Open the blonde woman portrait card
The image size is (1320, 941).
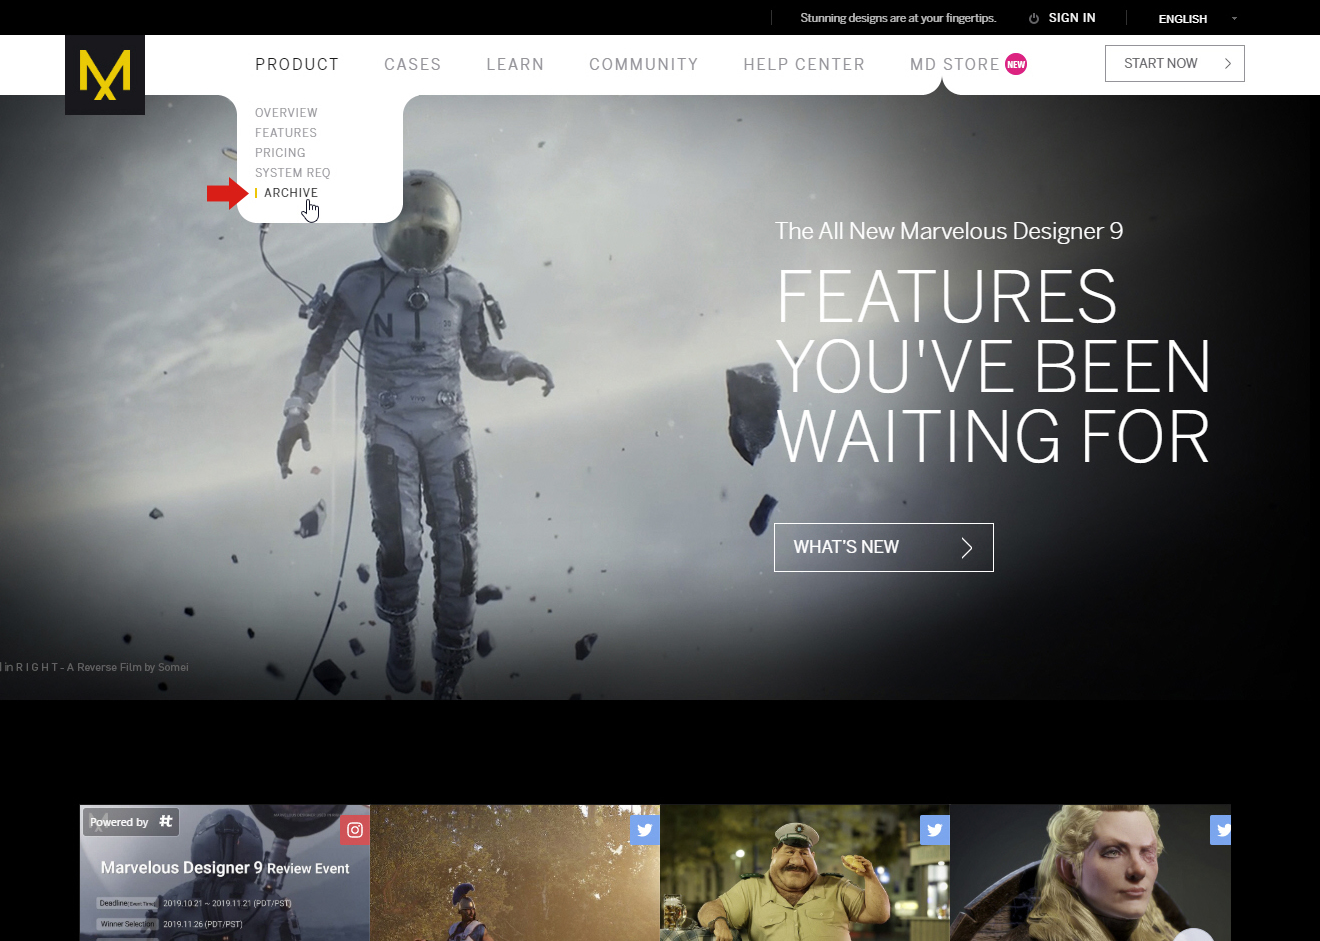[x=1090, y=873]
